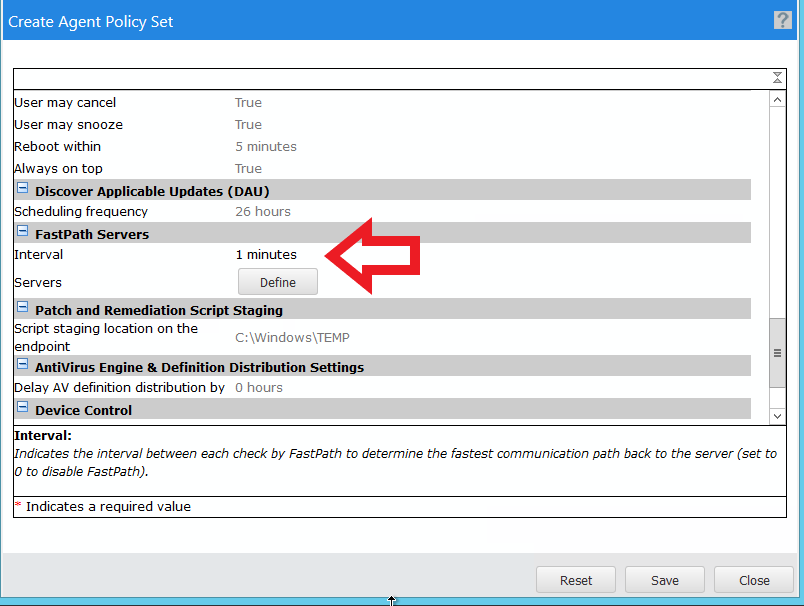Click the Reset button
Viewport: 804px width, 606px height.
pos(576,580)
